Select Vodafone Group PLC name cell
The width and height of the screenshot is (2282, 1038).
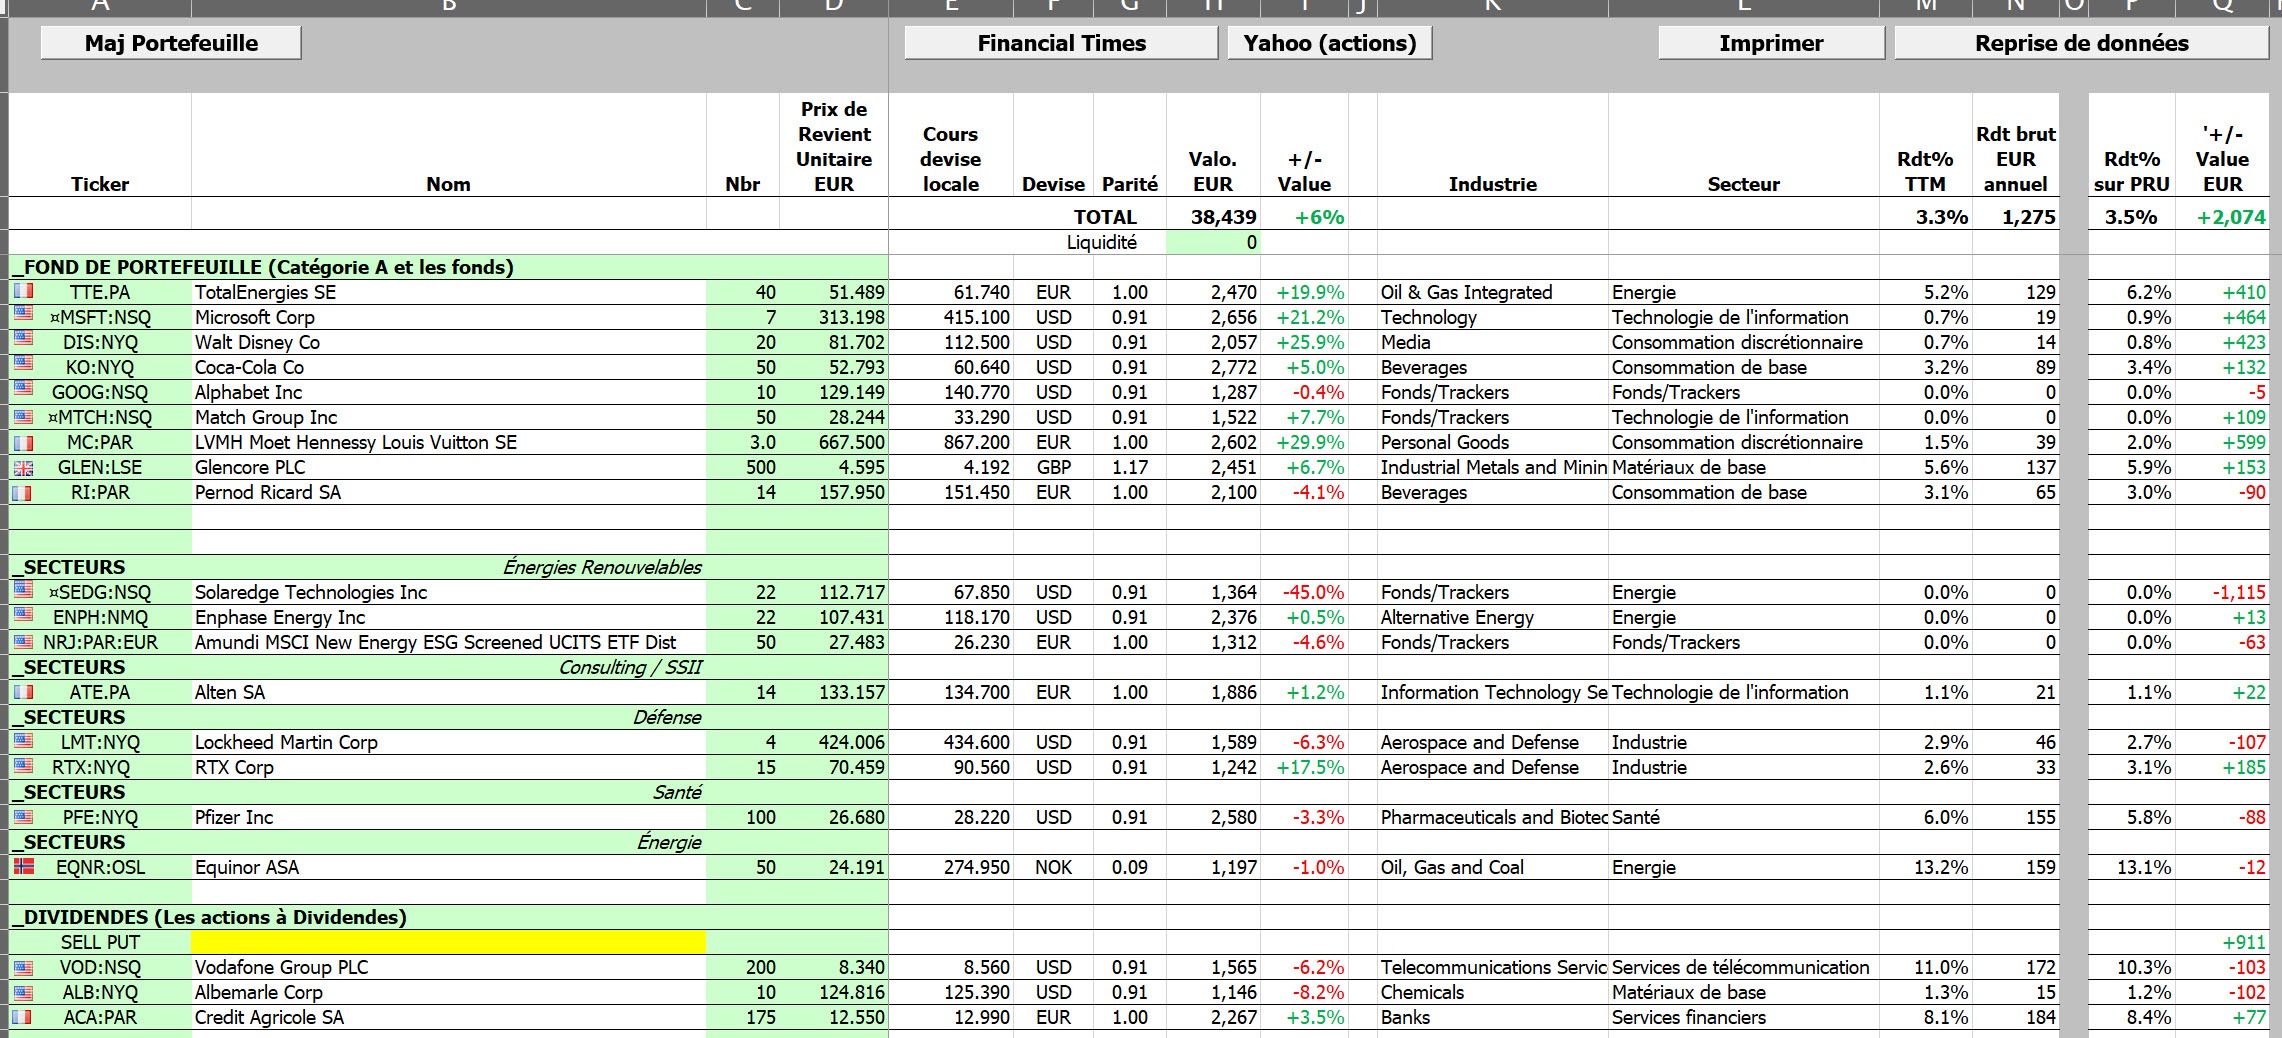pos(448,967)
